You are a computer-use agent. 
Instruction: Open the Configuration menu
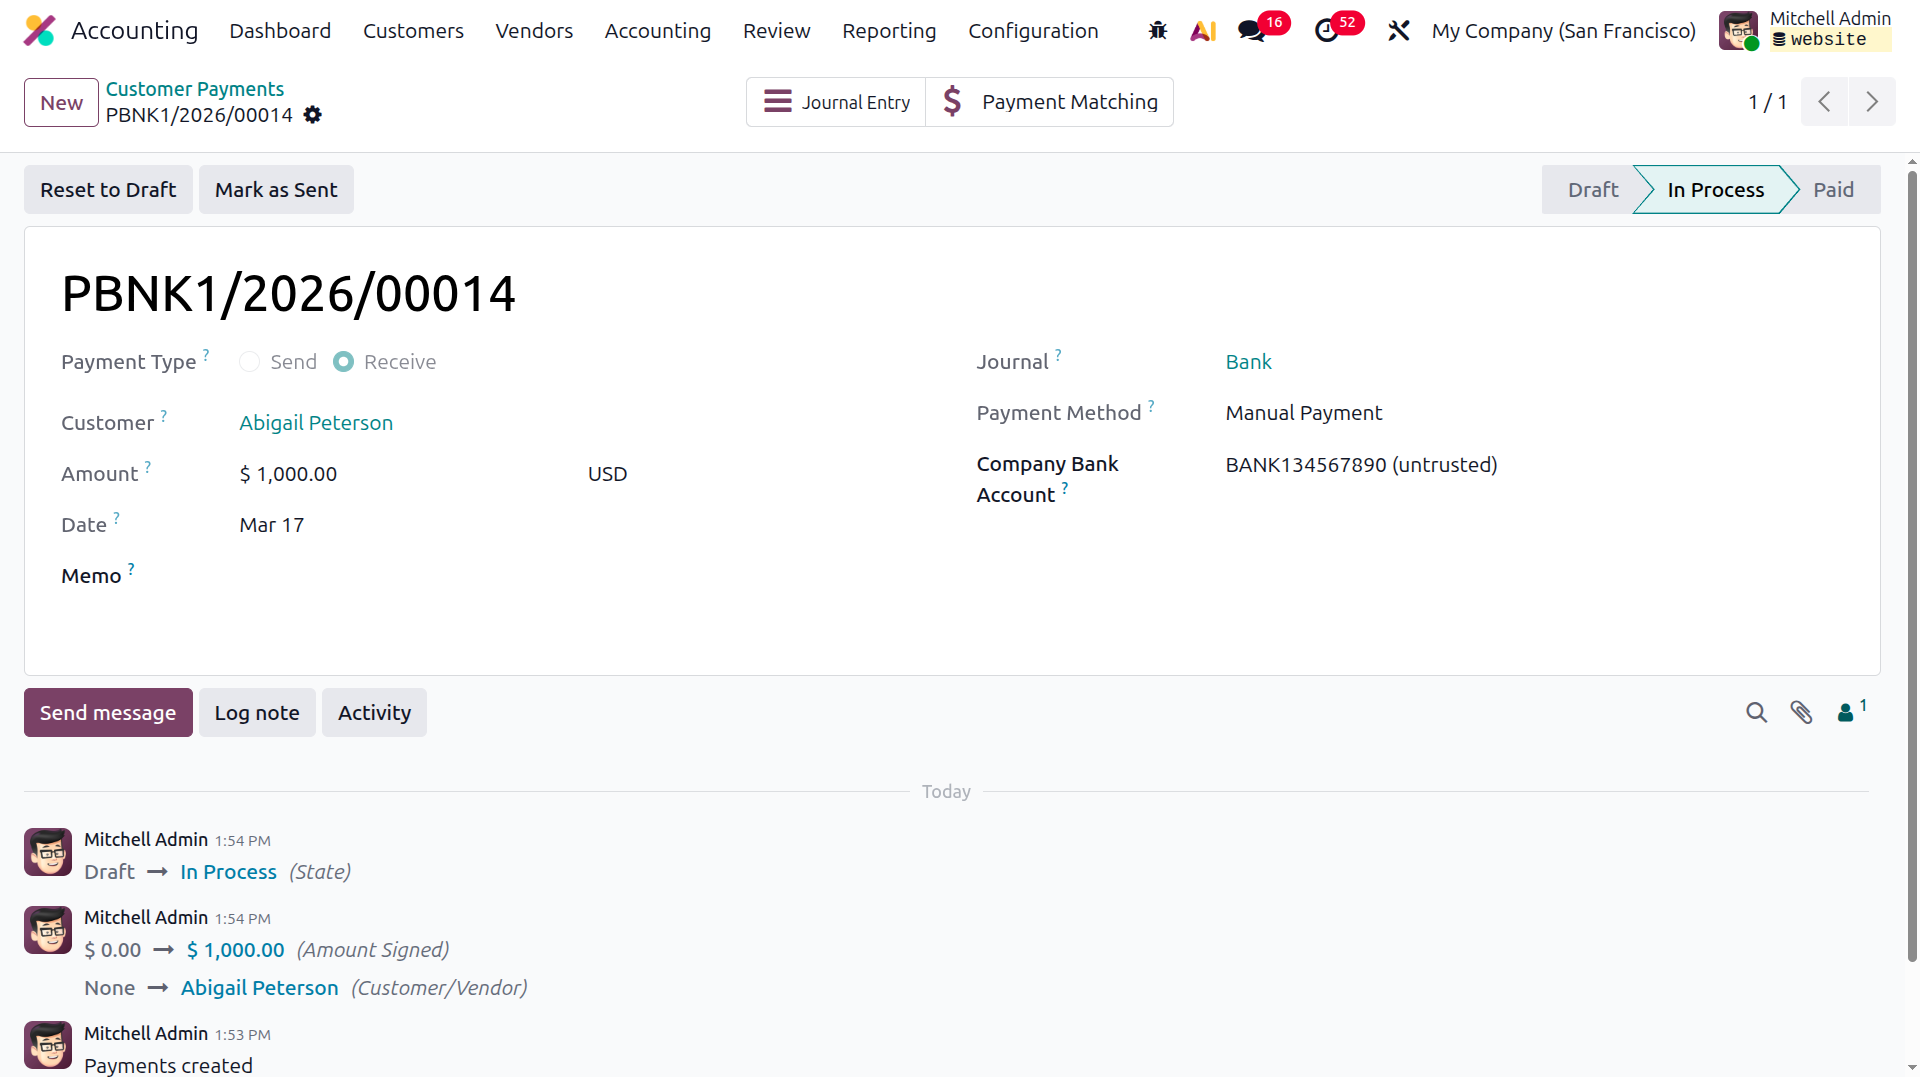coord(1033,31)
